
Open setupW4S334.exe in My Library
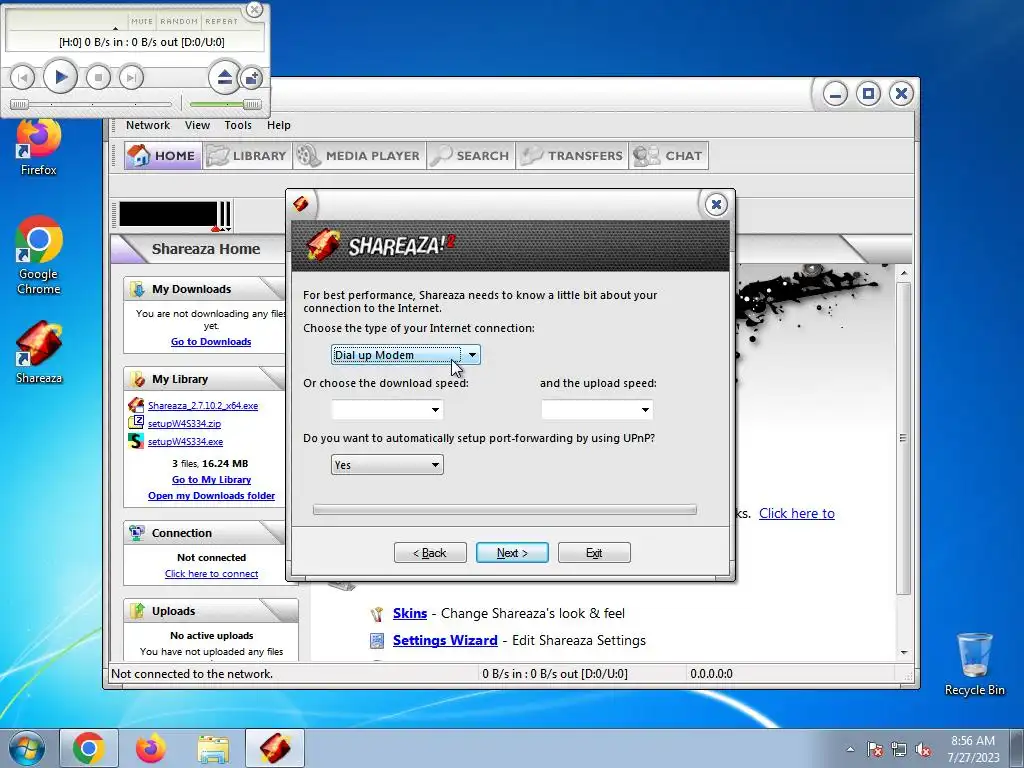[x=185, y=441]
